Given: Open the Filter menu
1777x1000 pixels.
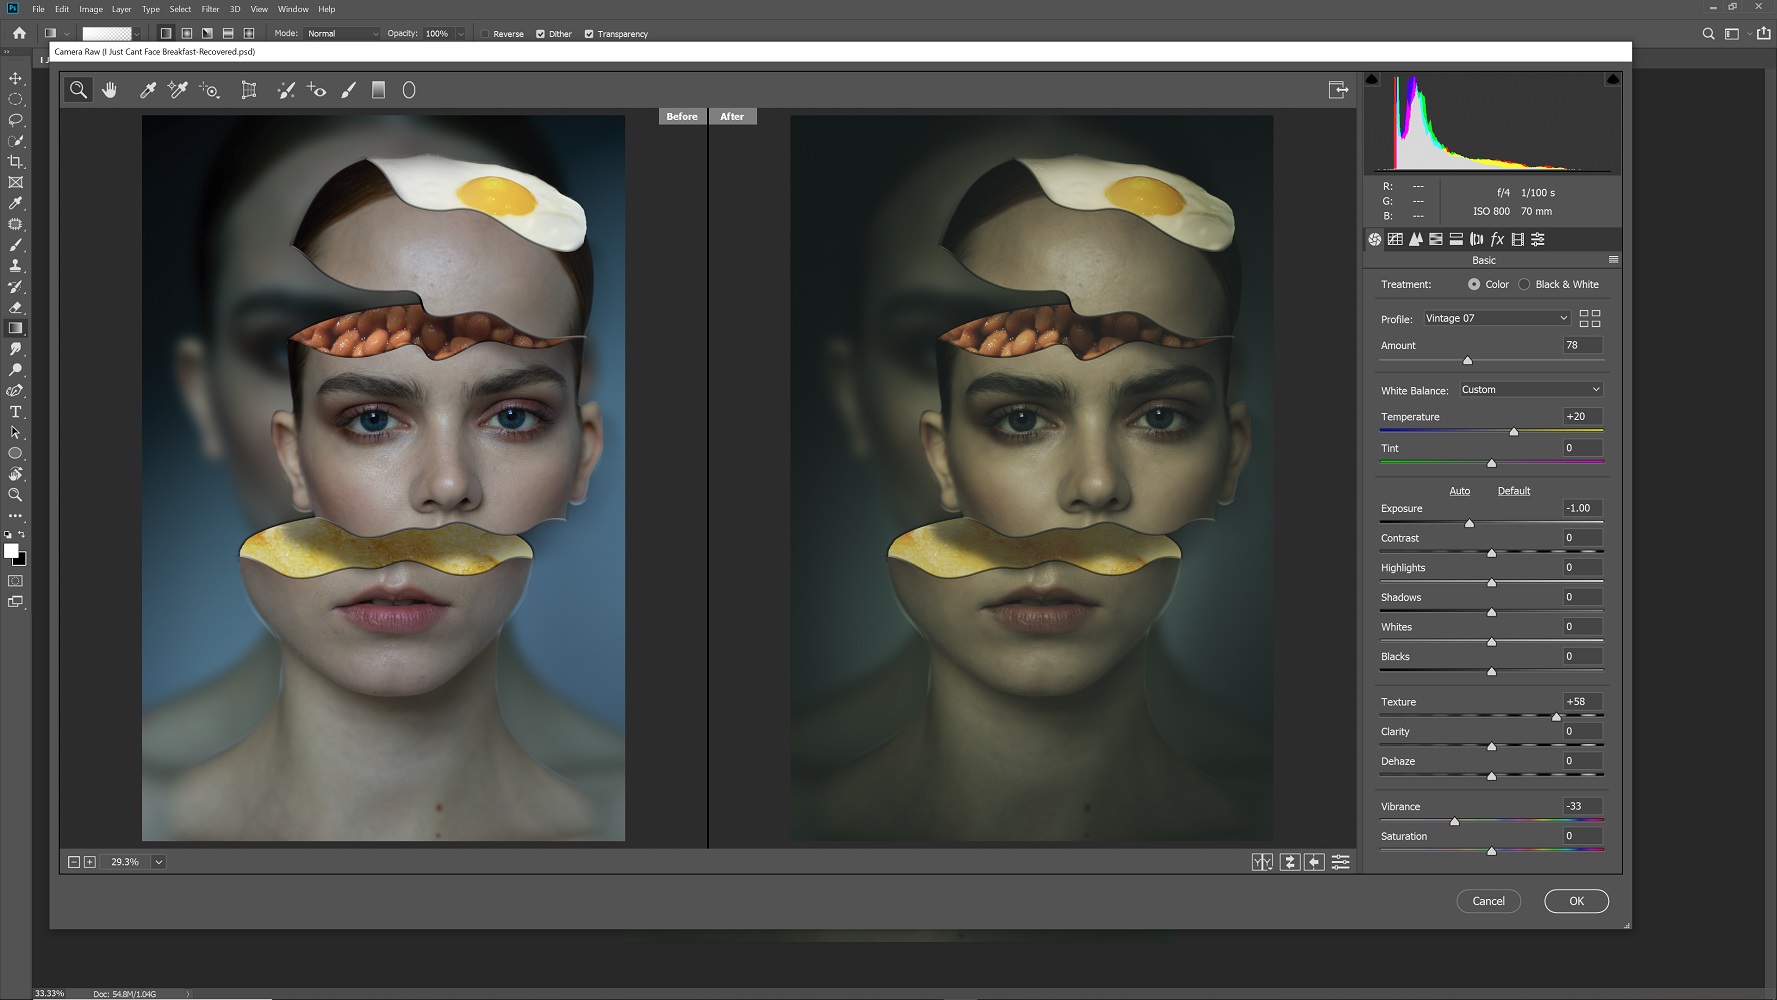Looking at the screenshot, I should pos(210,9).
